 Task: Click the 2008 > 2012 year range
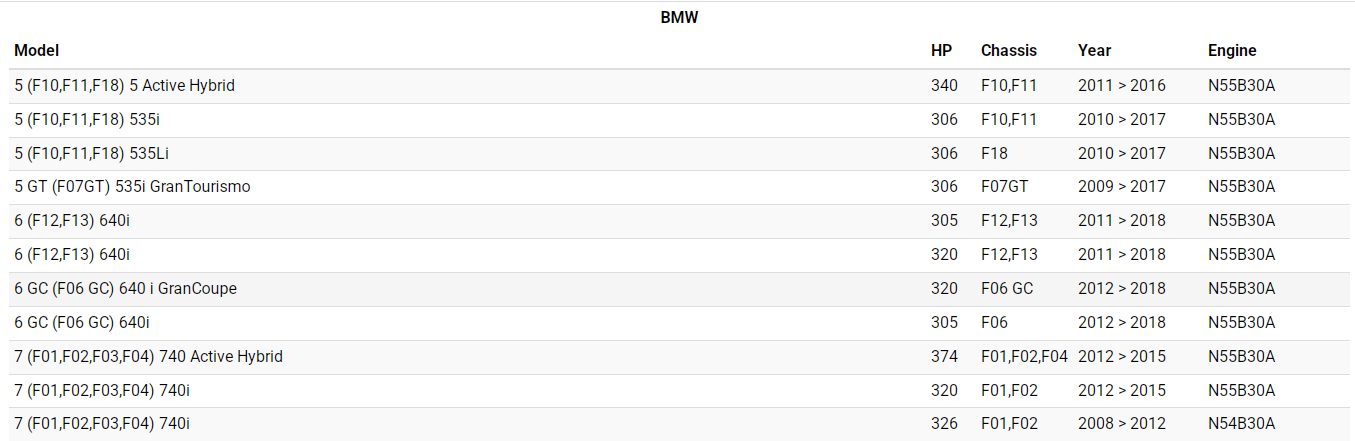pos(1121,424)
